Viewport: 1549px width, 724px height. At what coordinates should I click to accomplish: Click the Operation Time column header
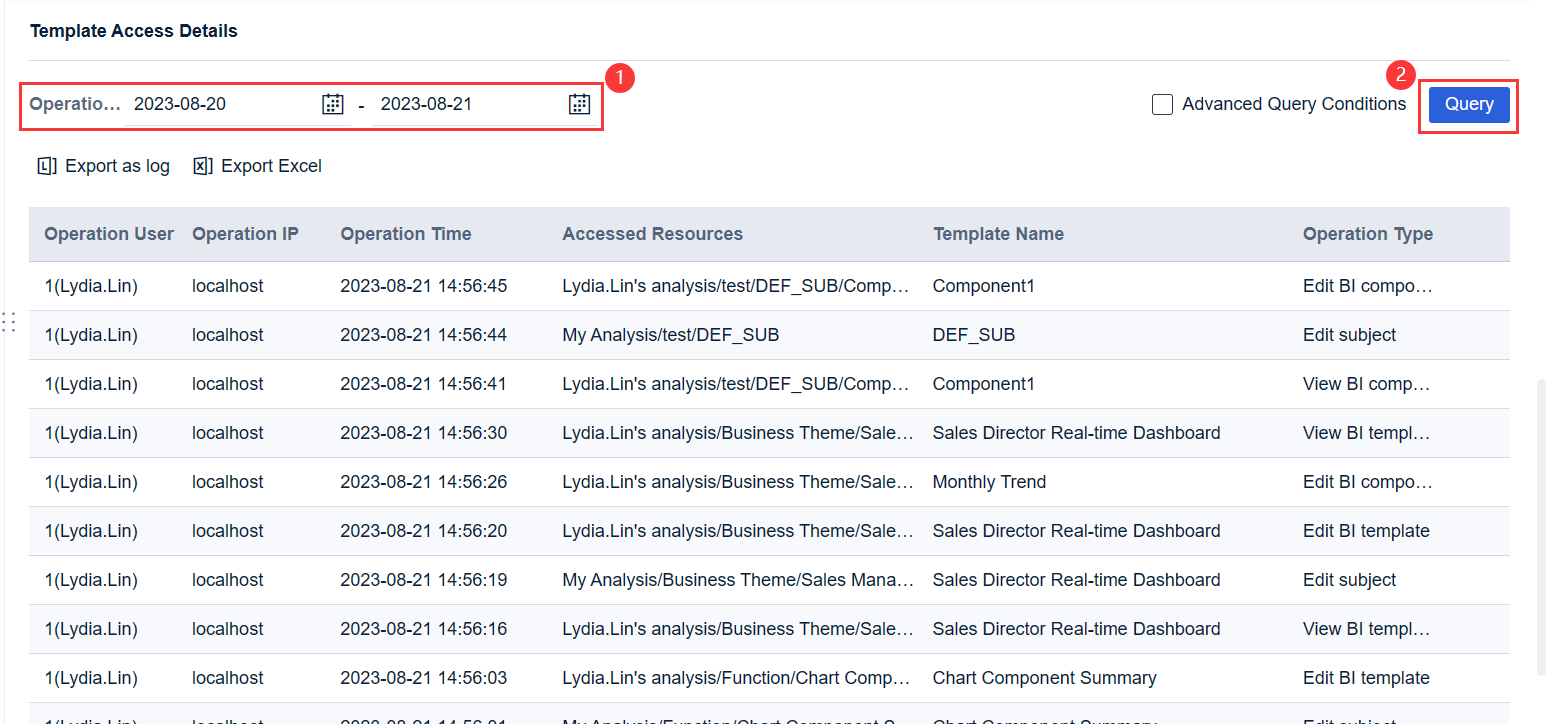[405, 233]
